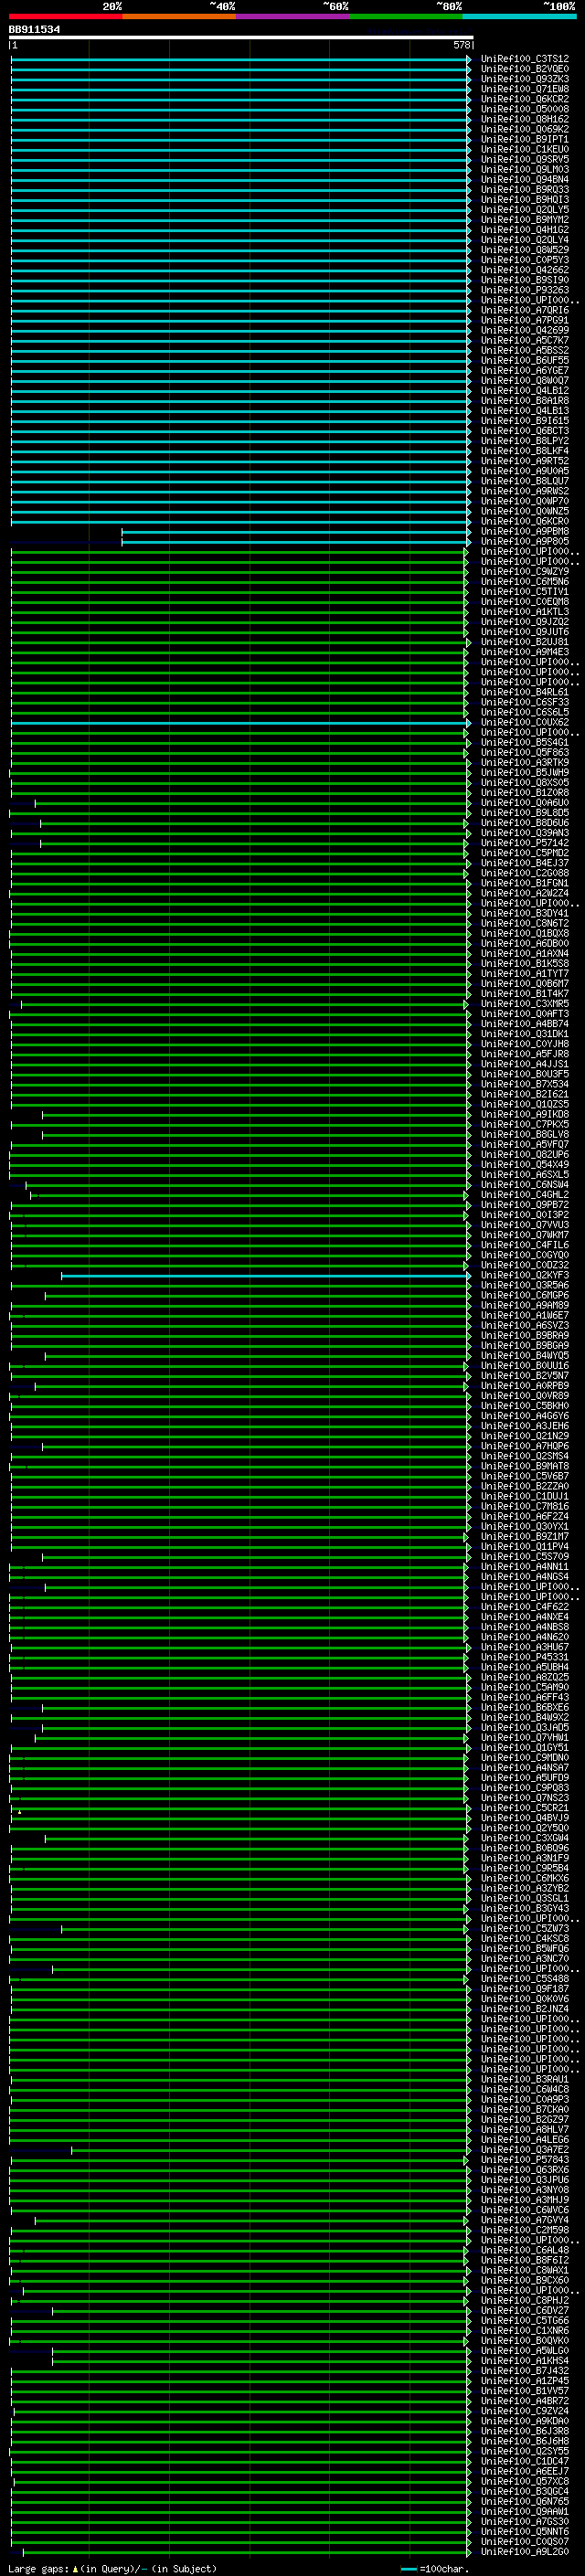Click the purple ~60% identity legend segment

pyautogui.click(x=293, y=16)
